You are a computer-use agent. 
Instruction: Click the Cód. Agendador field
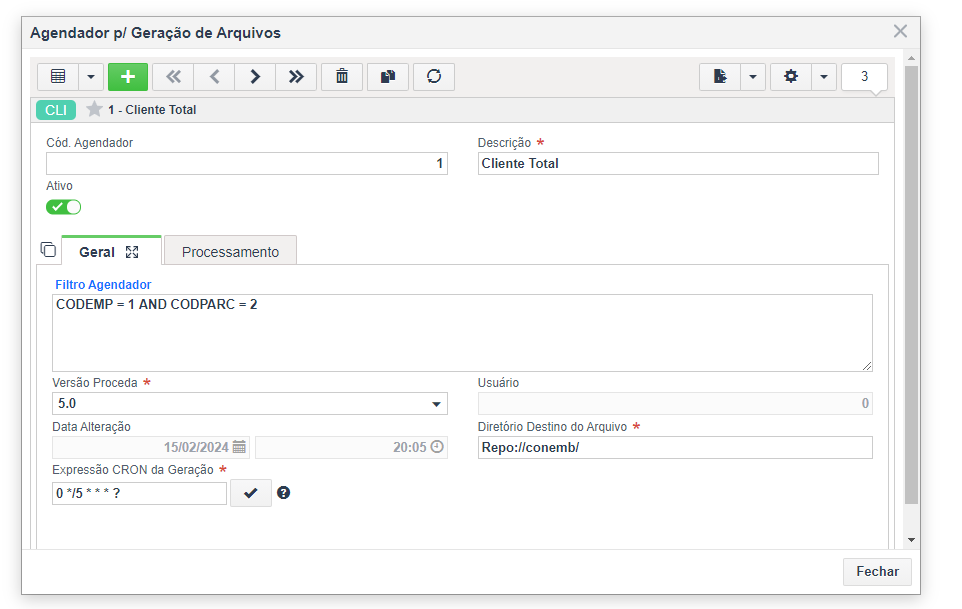click(x=247, y=164)
